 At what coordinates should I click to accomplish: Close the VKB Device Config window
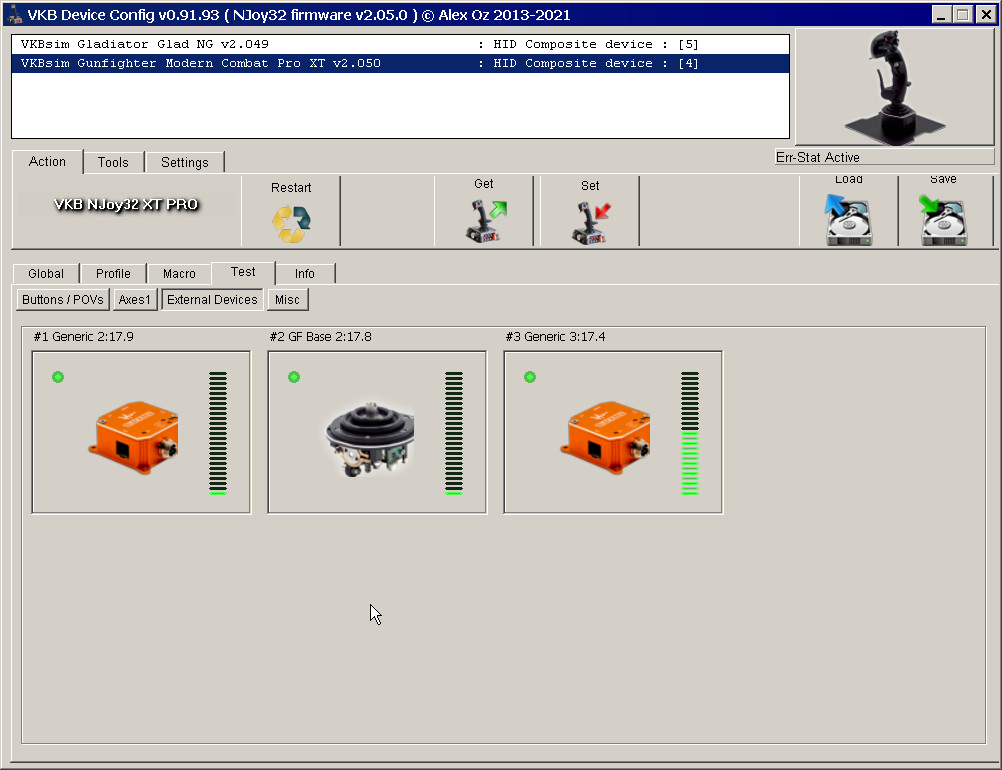(x=986, y=14)
